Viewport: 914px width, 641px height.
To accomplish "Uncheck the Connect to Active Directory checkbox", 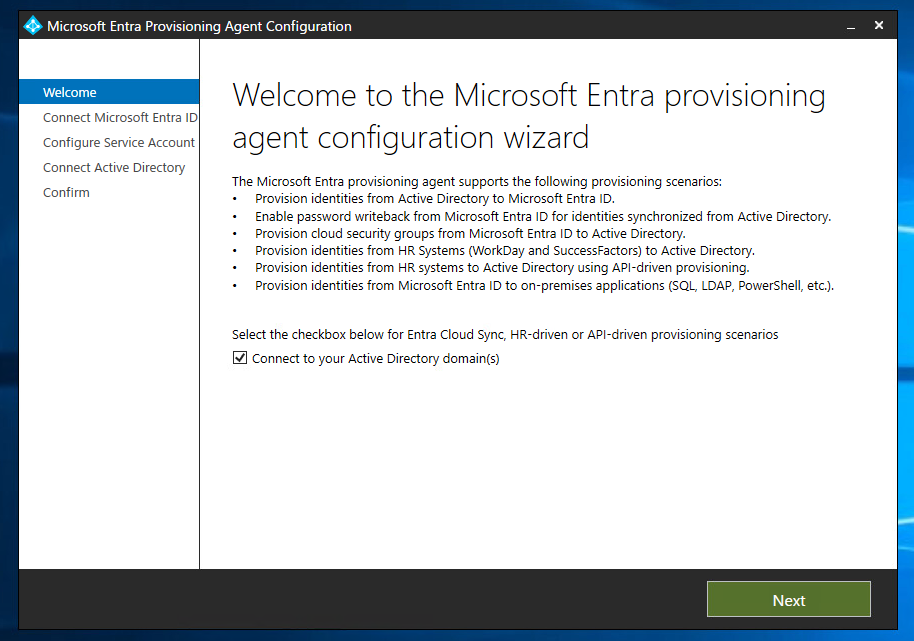I will 240,358.
